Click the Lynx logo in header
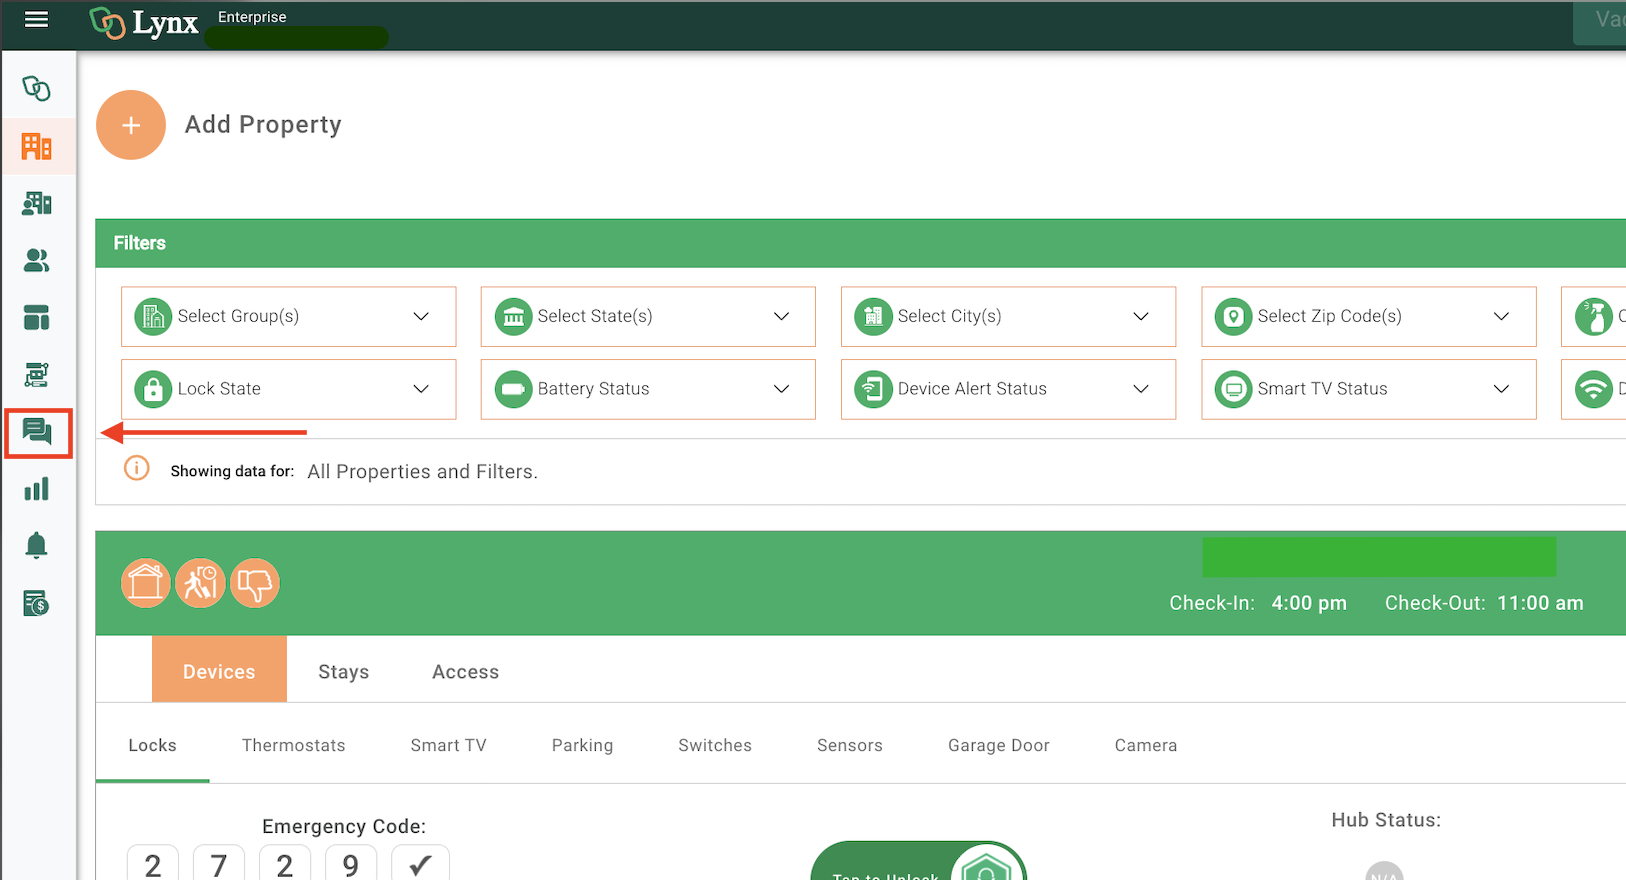This screenshot has width=1626, height=880. coord(144,23)
